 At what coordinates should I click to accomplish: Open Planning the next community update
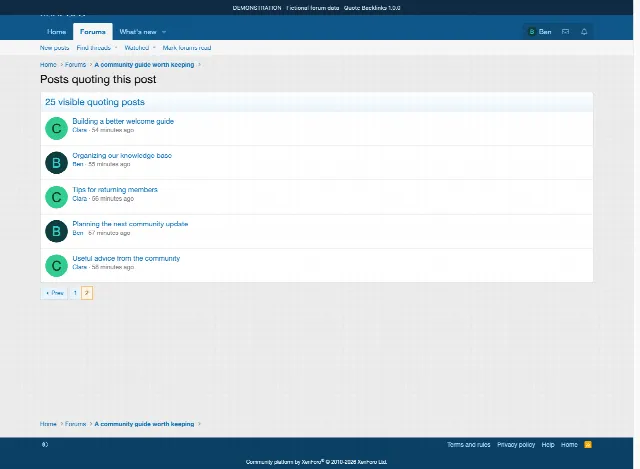click(130, 224)
